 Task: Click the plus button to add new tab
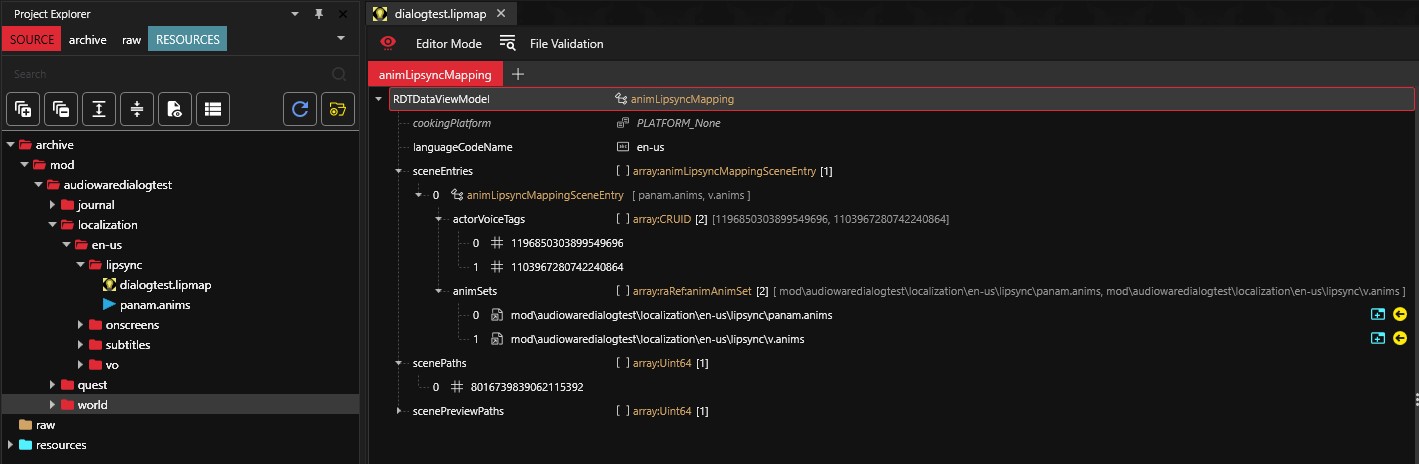click(518, 74)
